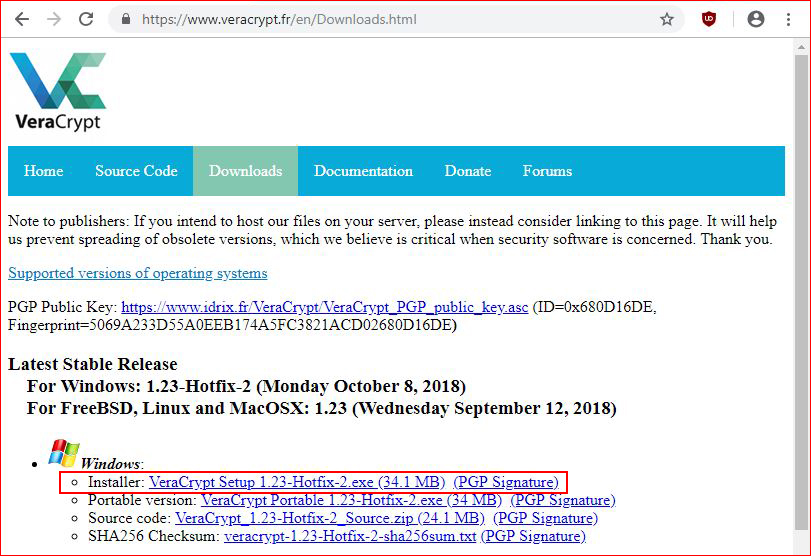Open the uBlock Origin extension icon
This screenshot has height=556, width=811.
709,19
